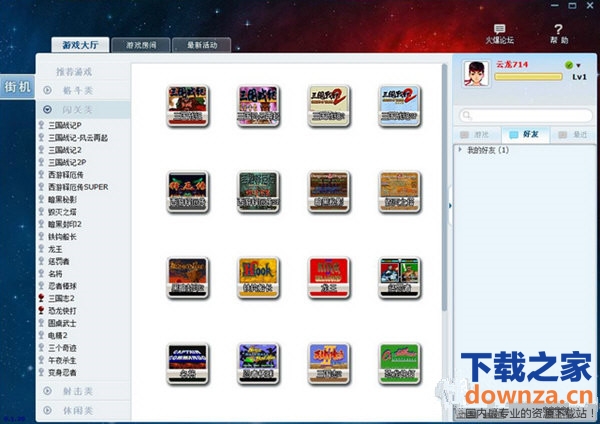Open the 三国战记P game tile in the grid
600x424 pixels.
[188, 106]
